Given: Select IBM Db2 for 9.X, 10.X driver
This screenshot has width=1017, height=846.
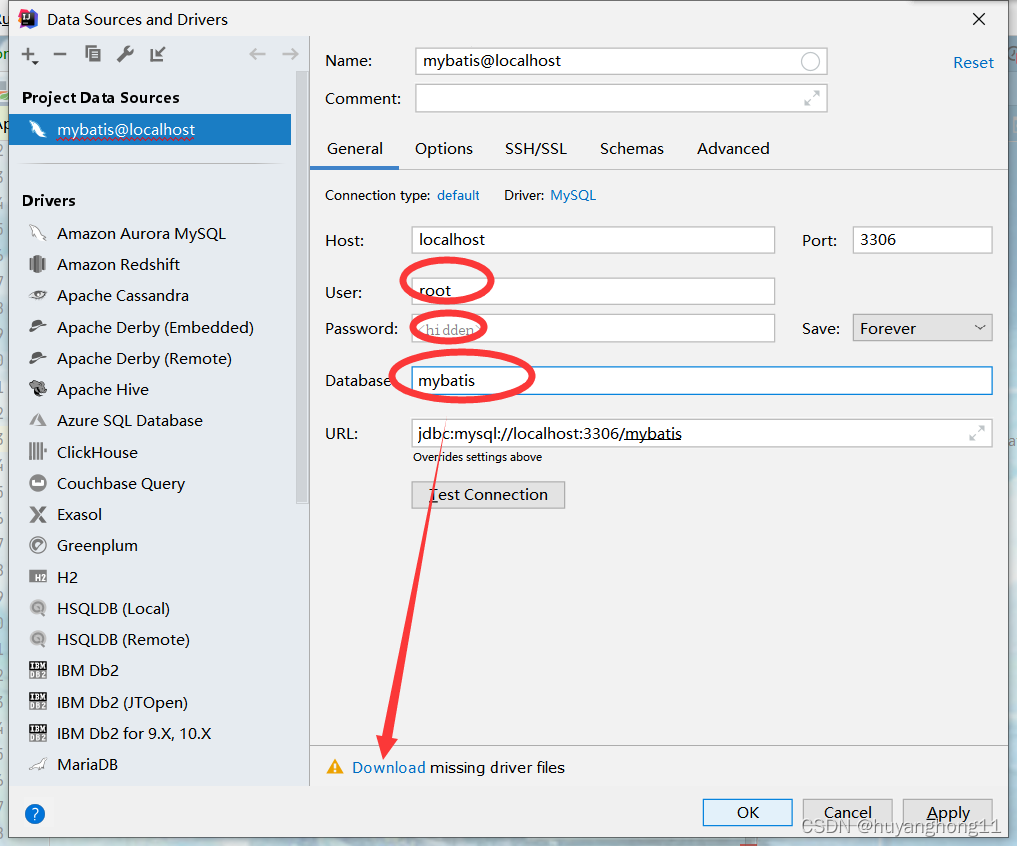Looking at the screenshot, I should pos(134,733).
